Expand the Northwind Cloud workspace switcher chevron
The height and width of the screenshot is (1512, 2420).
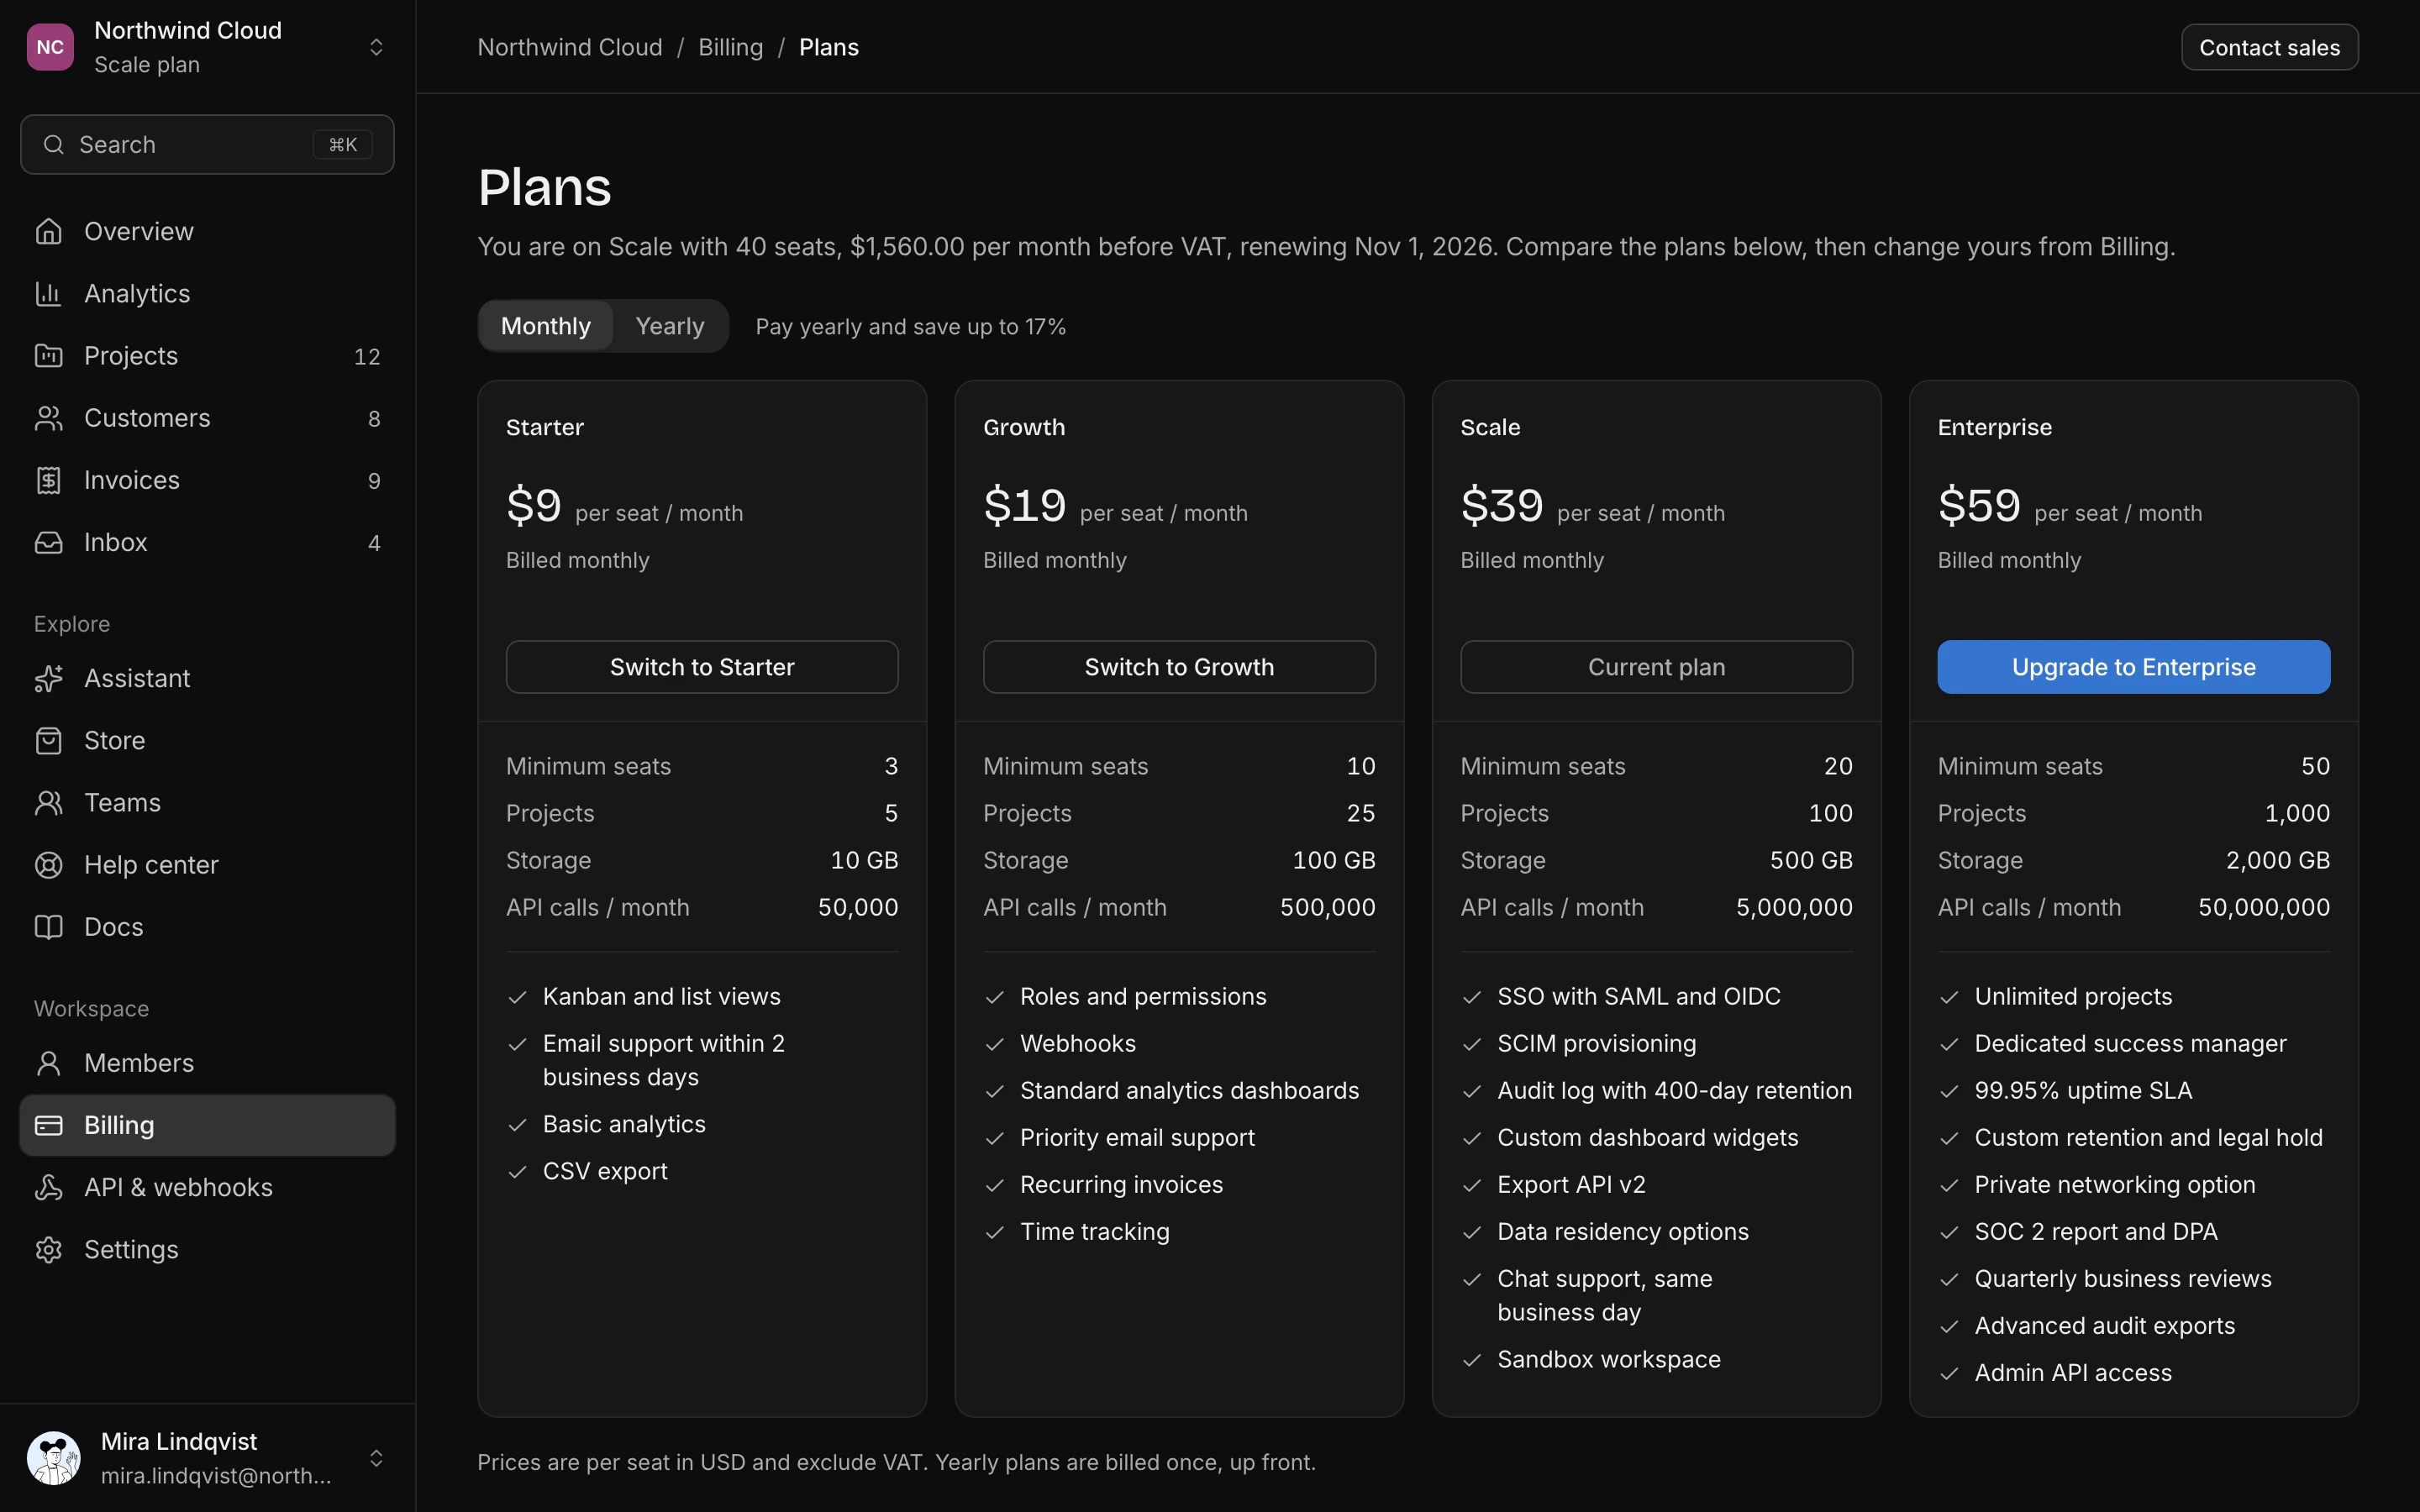[376, 47]
